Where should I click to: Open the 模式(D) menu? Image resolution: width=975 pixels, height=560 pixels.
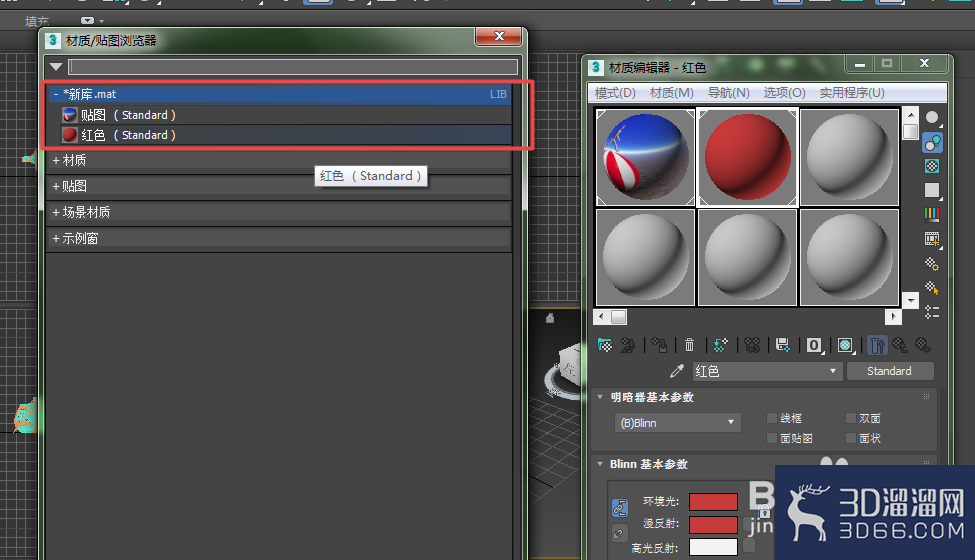pyautogui.click(x=615, y=93)
